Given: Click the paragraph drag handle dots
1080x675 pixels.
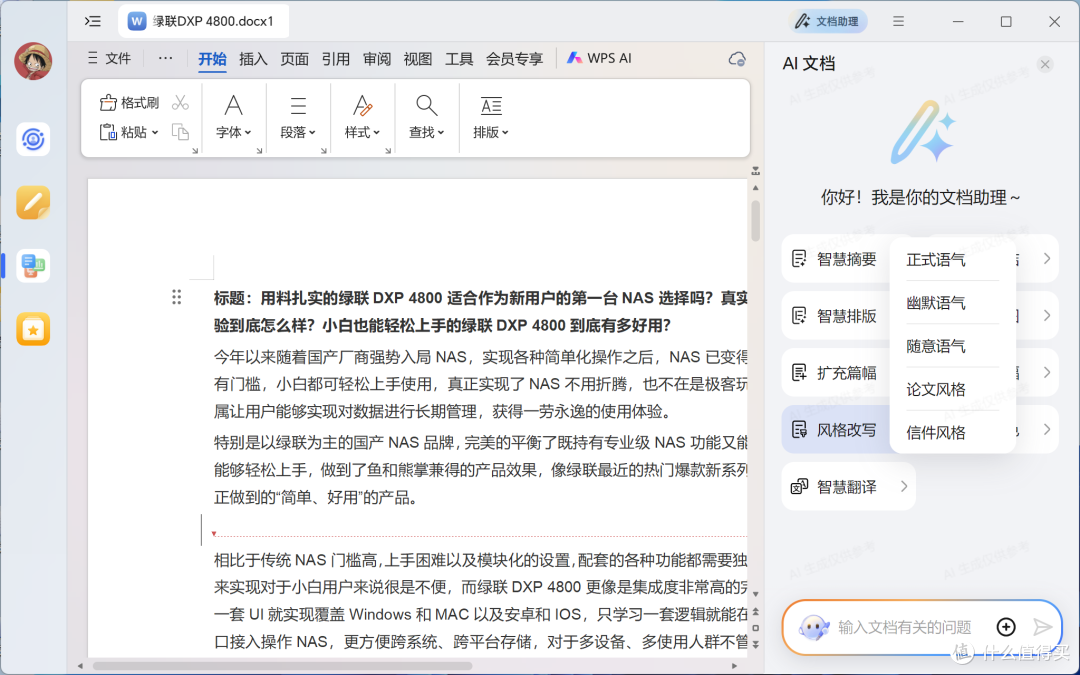Looking at the screenshot, I should 176,297.
